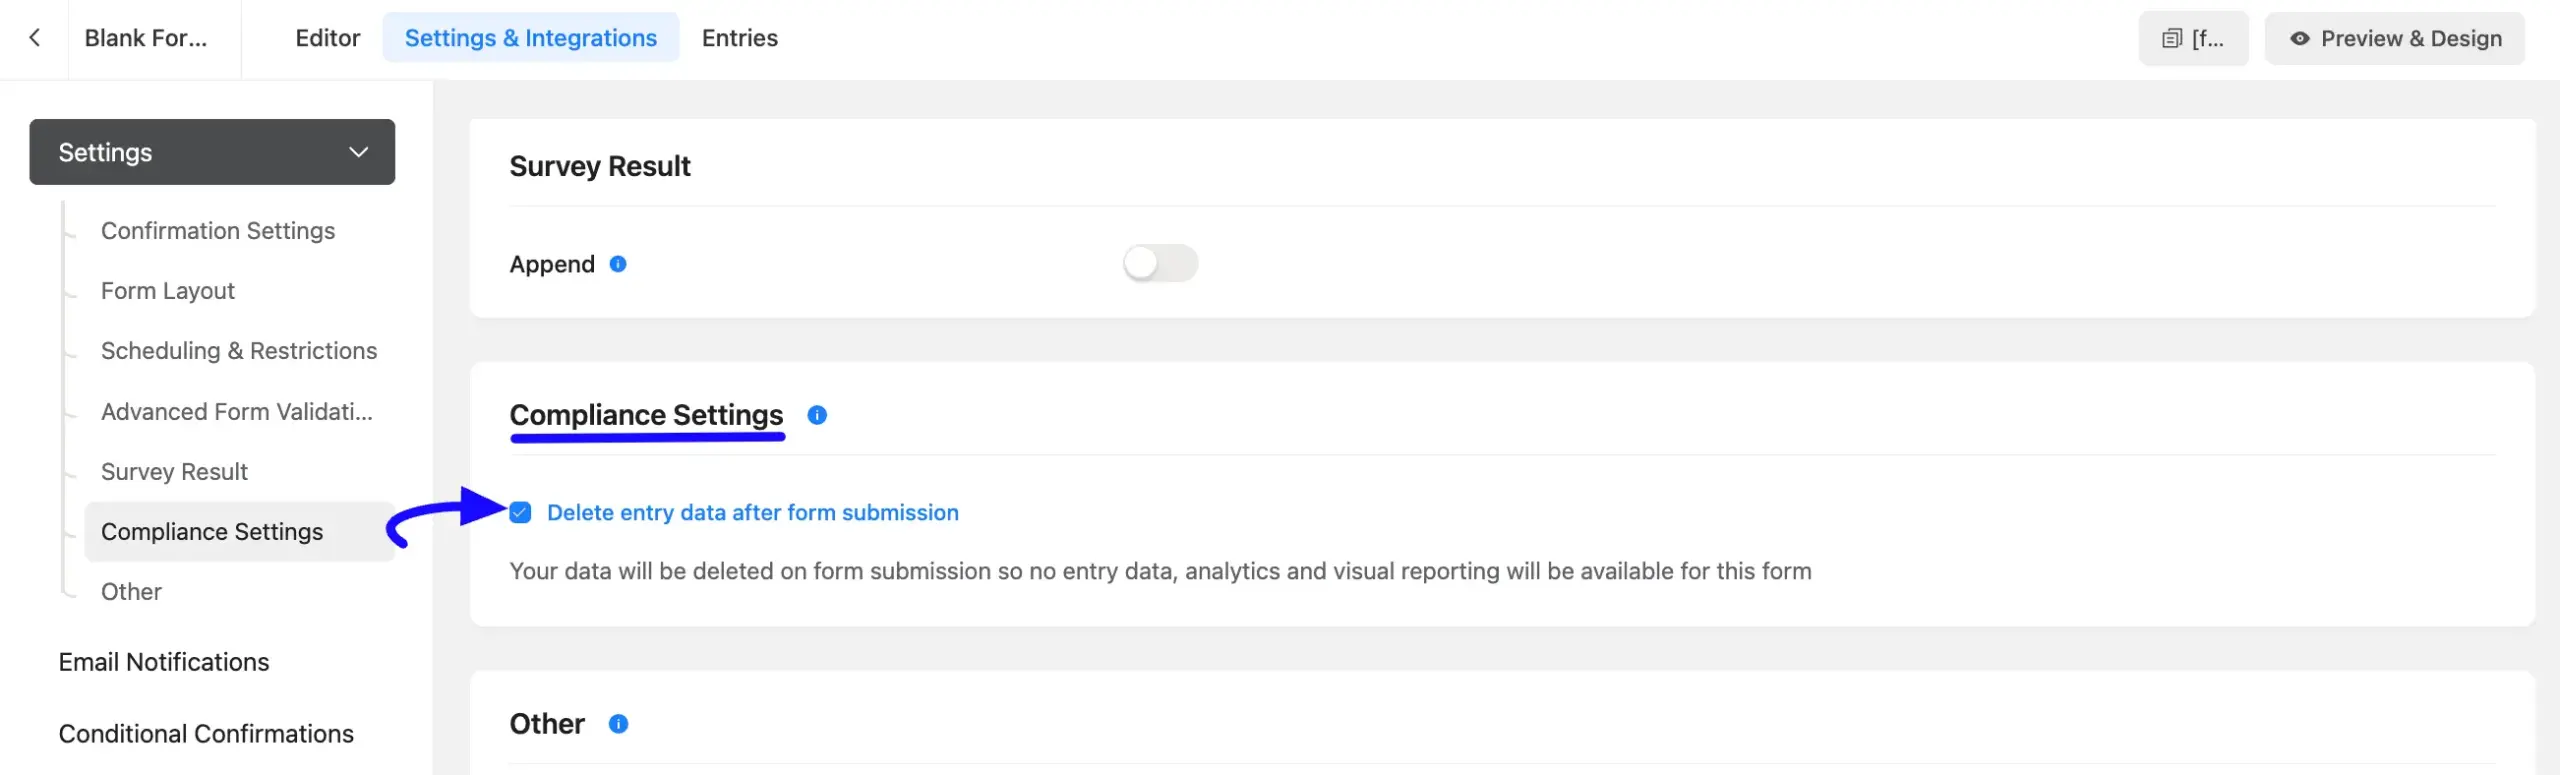Click the shortcode copy icon button
The width and height of the screenshot is (2560, 775).
click(2192, 39)
